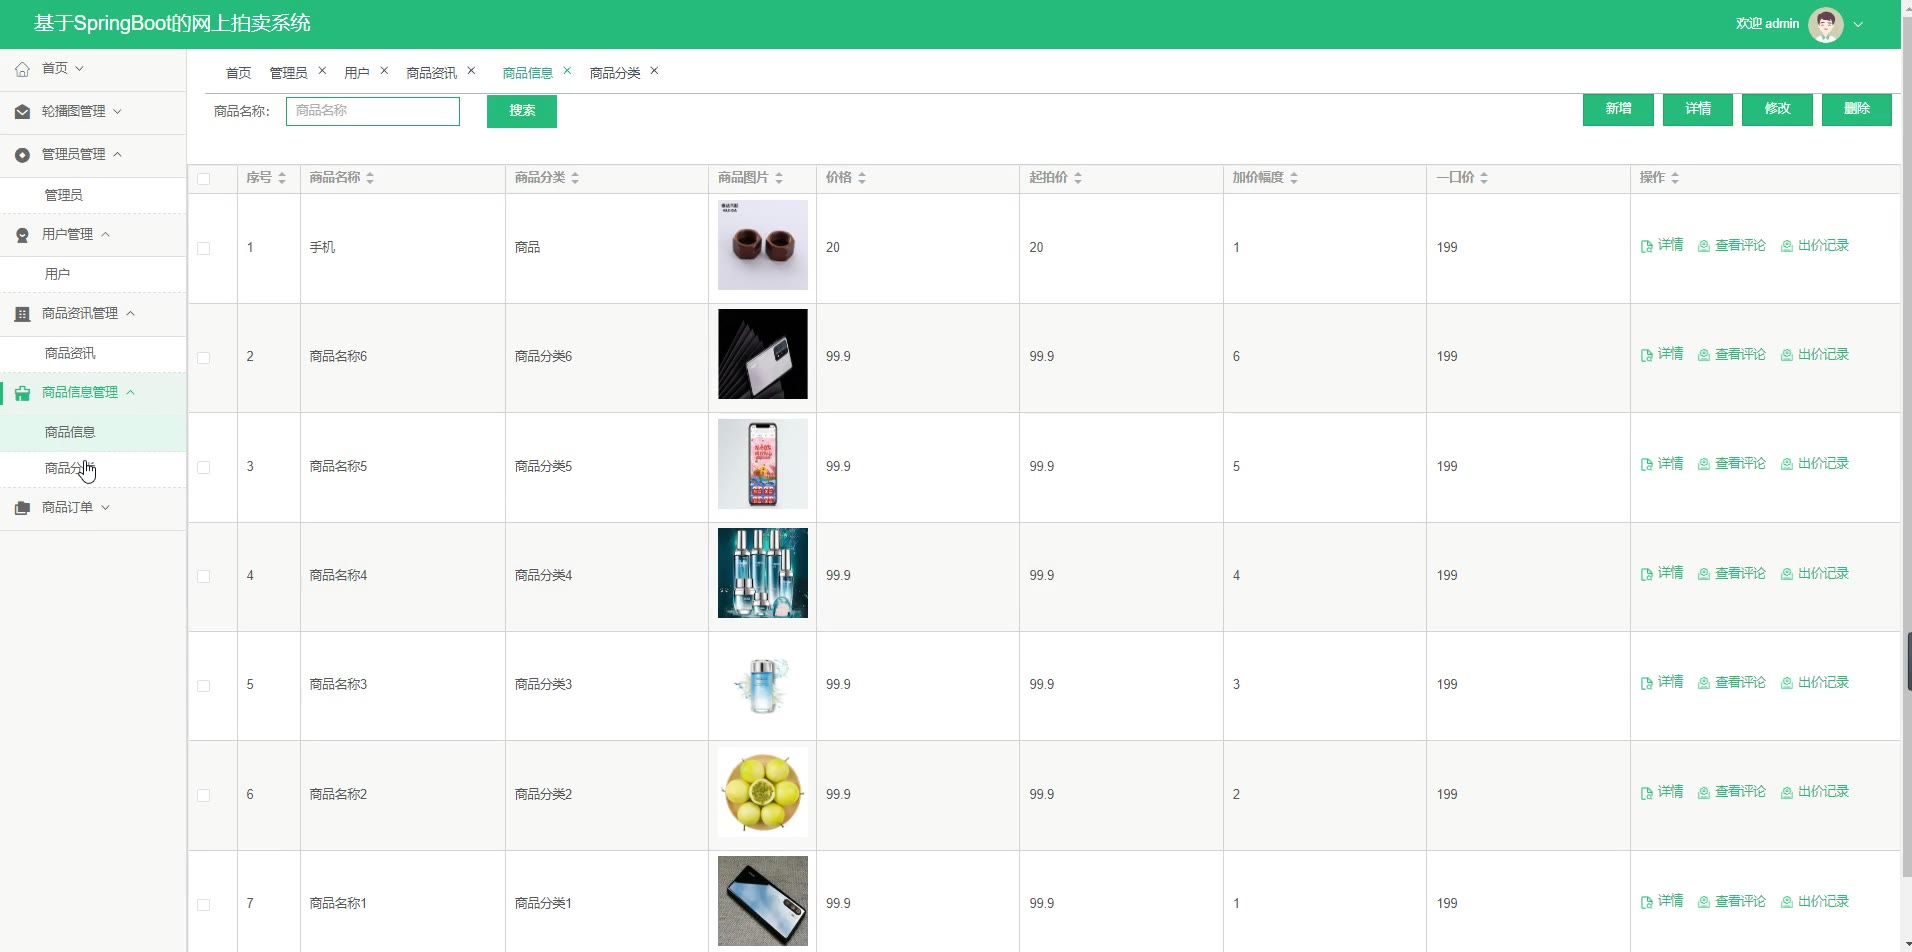Check the 商品名称2 row checkbox
Viewport: 1912px width, 952px height.
tap(204, 795)
